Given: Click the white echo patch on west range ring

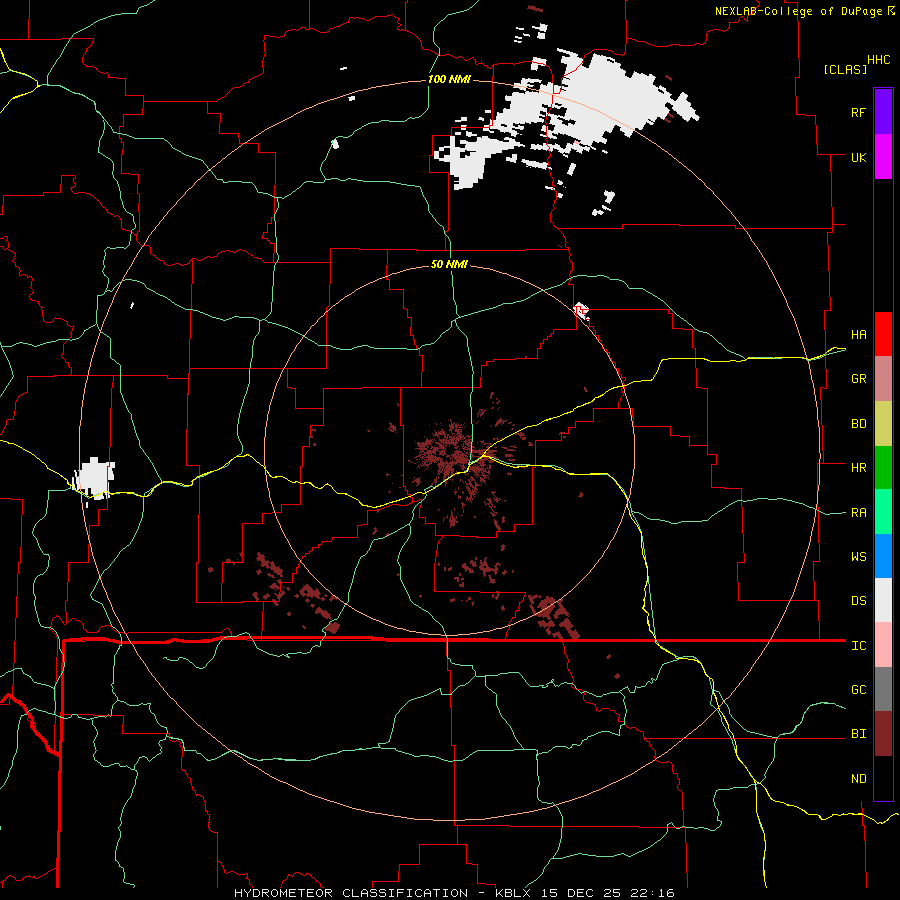Looking at the screenshot, I should pyautogui.click(x=94, y=478).
